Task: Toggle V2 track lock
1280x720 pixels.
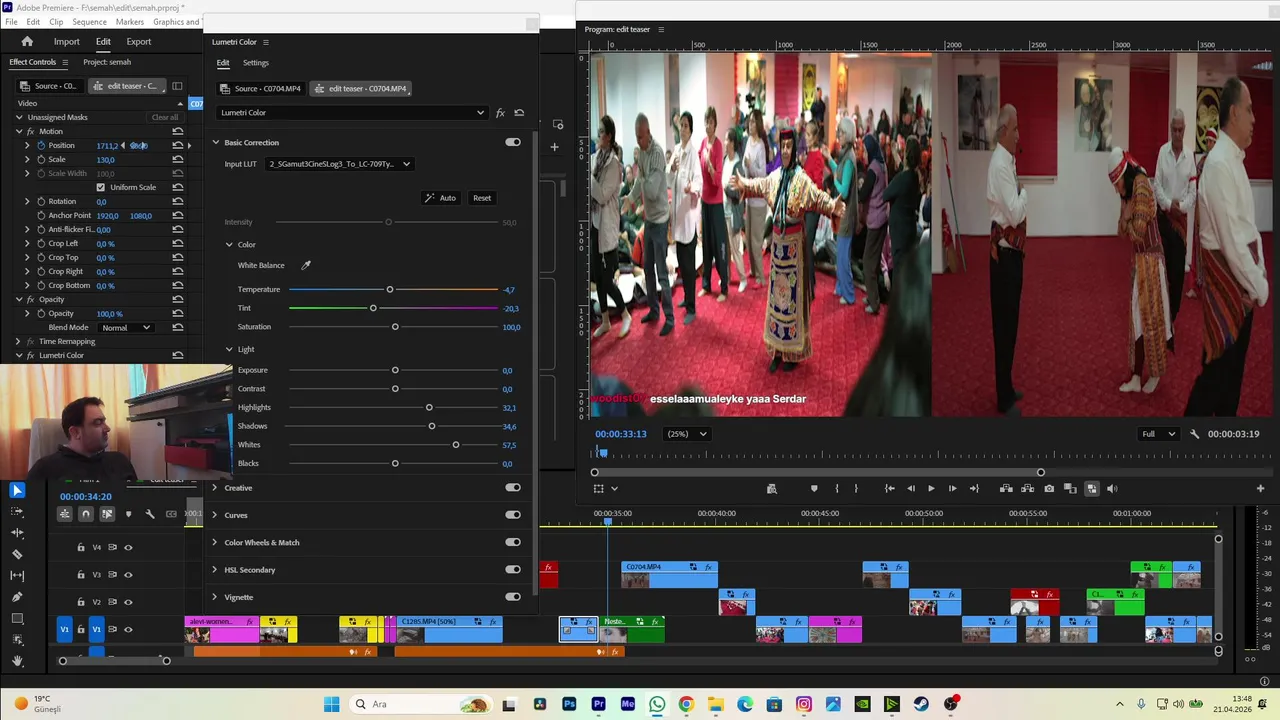Action: 81,602
